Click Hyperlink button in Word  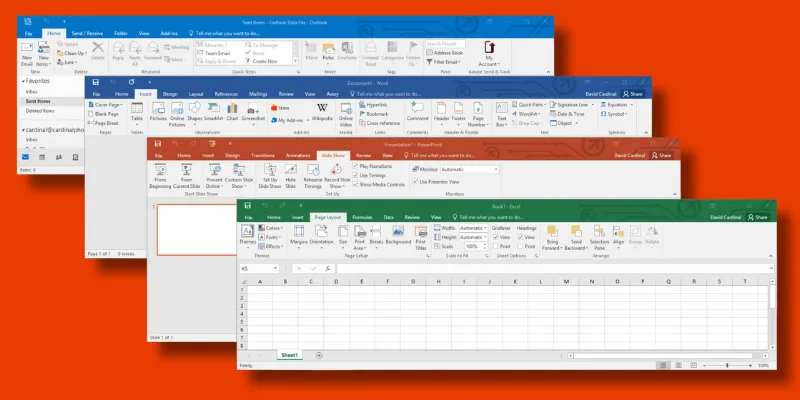pyautogui.click(x=372, y=105)
